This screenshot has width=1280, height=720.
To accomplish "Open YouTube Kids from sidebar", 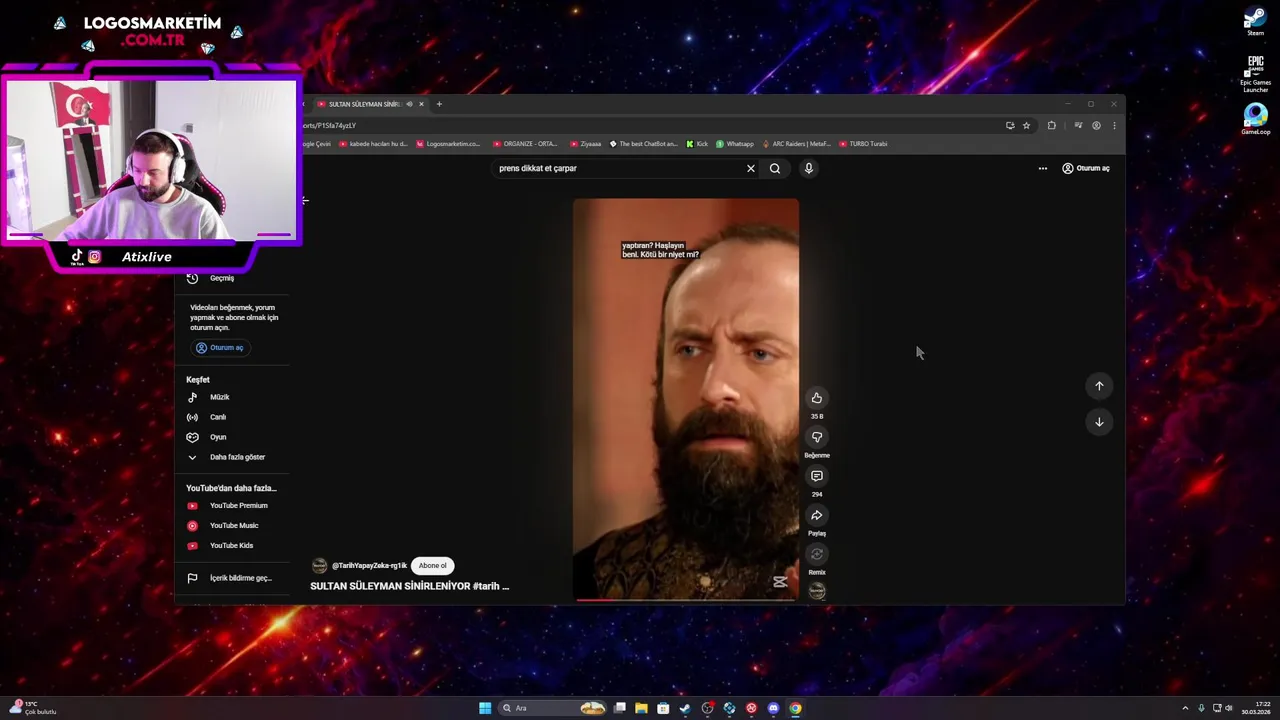I will tap(233, 546).
